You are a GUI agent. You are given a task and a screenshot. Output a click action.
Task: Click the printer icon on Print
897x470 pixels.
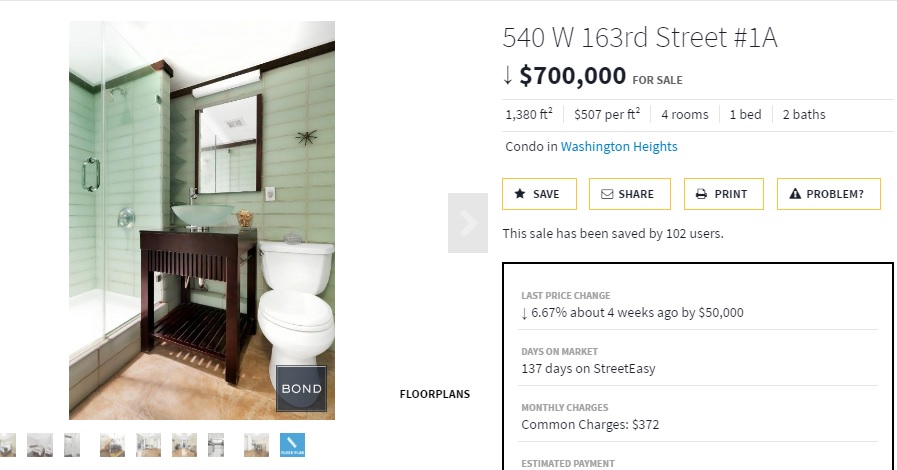(701, 194)
